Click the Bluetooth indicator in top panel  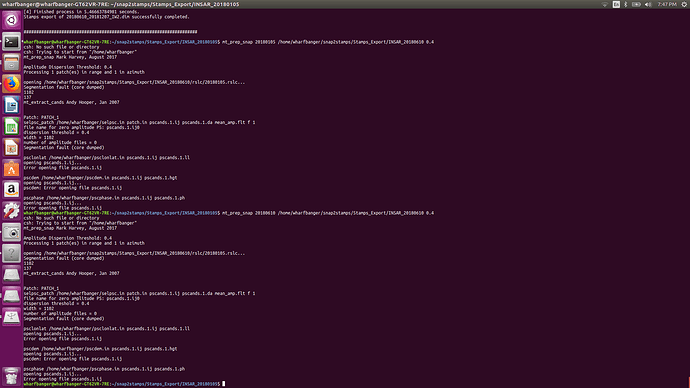[626, 4]
